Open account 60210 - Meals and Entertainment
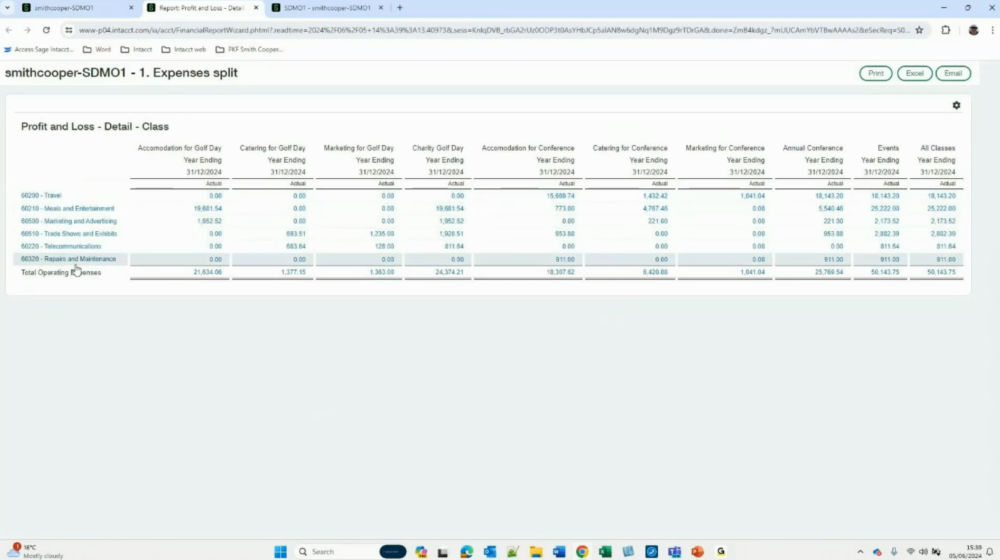 click(x=68, y=209)
